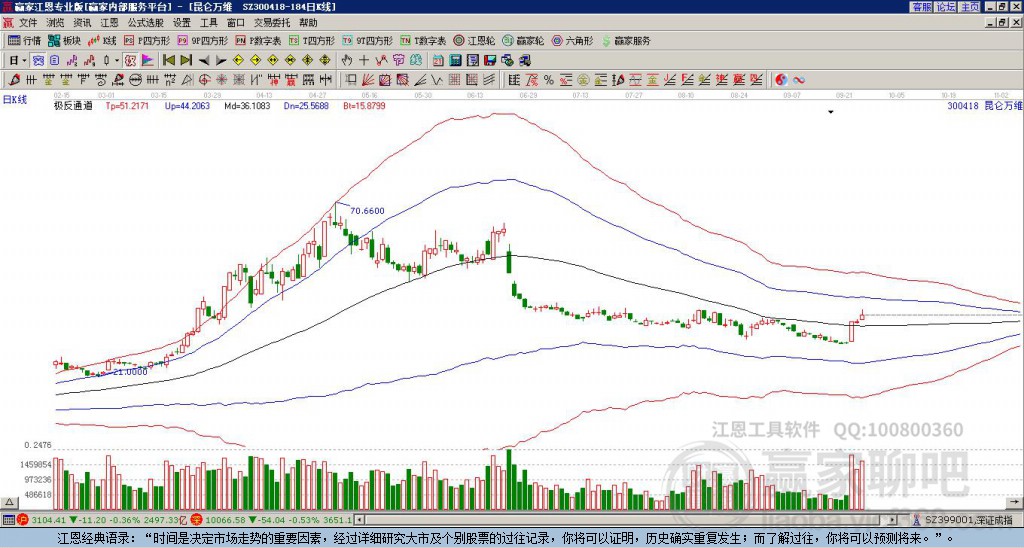Viewport: 1024px width, 548px height.
Task: Click the 论坛 forum button
Action: (x=946, y=7)
